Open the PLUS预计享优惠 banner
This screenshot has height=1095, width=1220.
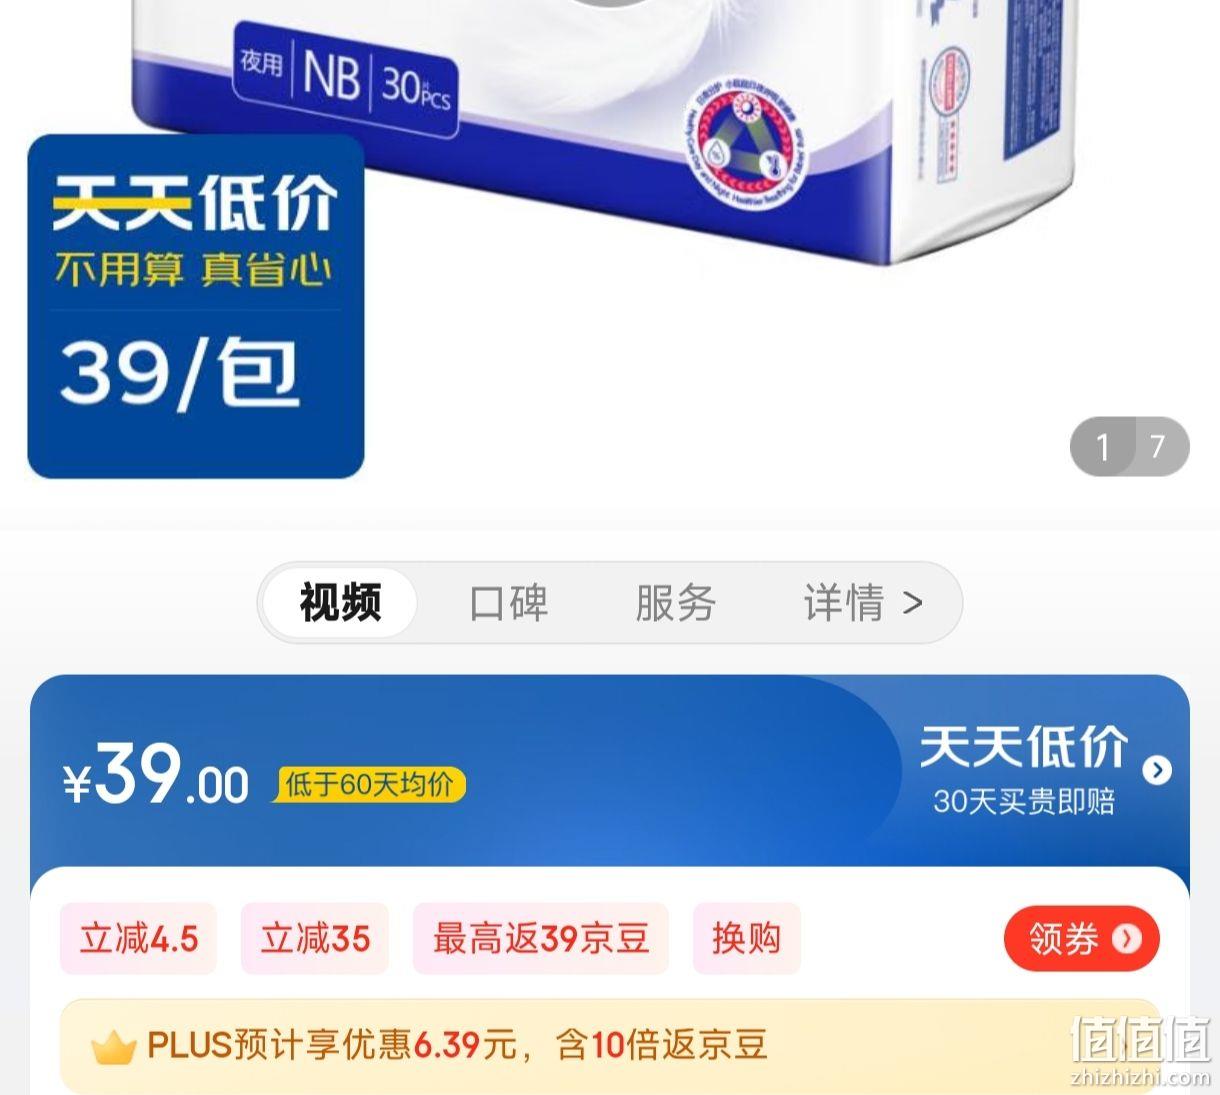[x=610, y=1046]
